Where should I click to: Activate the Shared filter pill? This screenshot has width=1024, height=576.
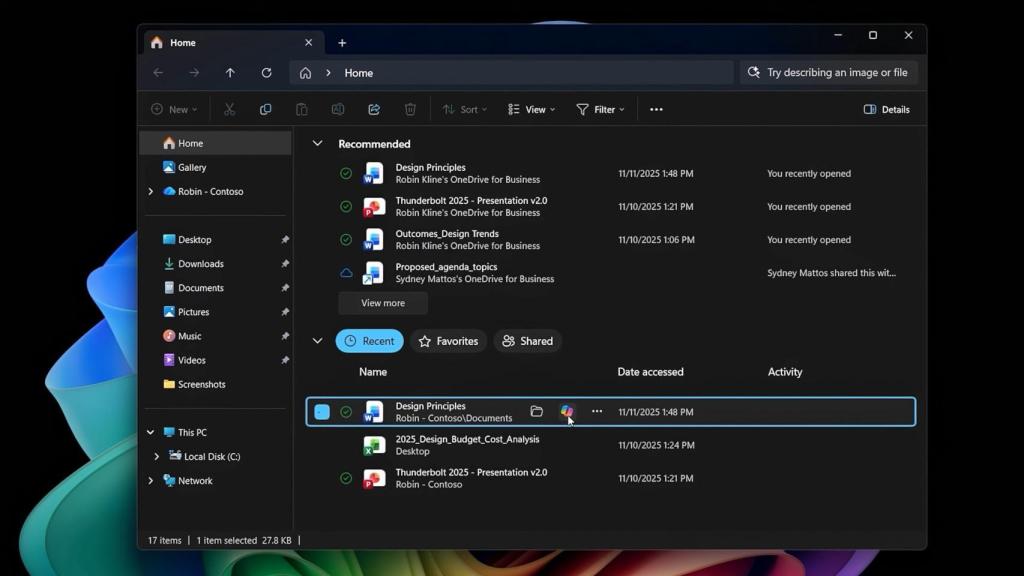tap(528, 341)
